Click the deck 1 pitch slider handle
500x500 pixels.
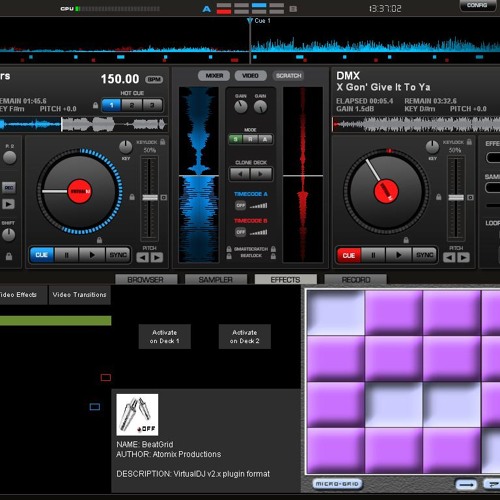click(150, 198)
